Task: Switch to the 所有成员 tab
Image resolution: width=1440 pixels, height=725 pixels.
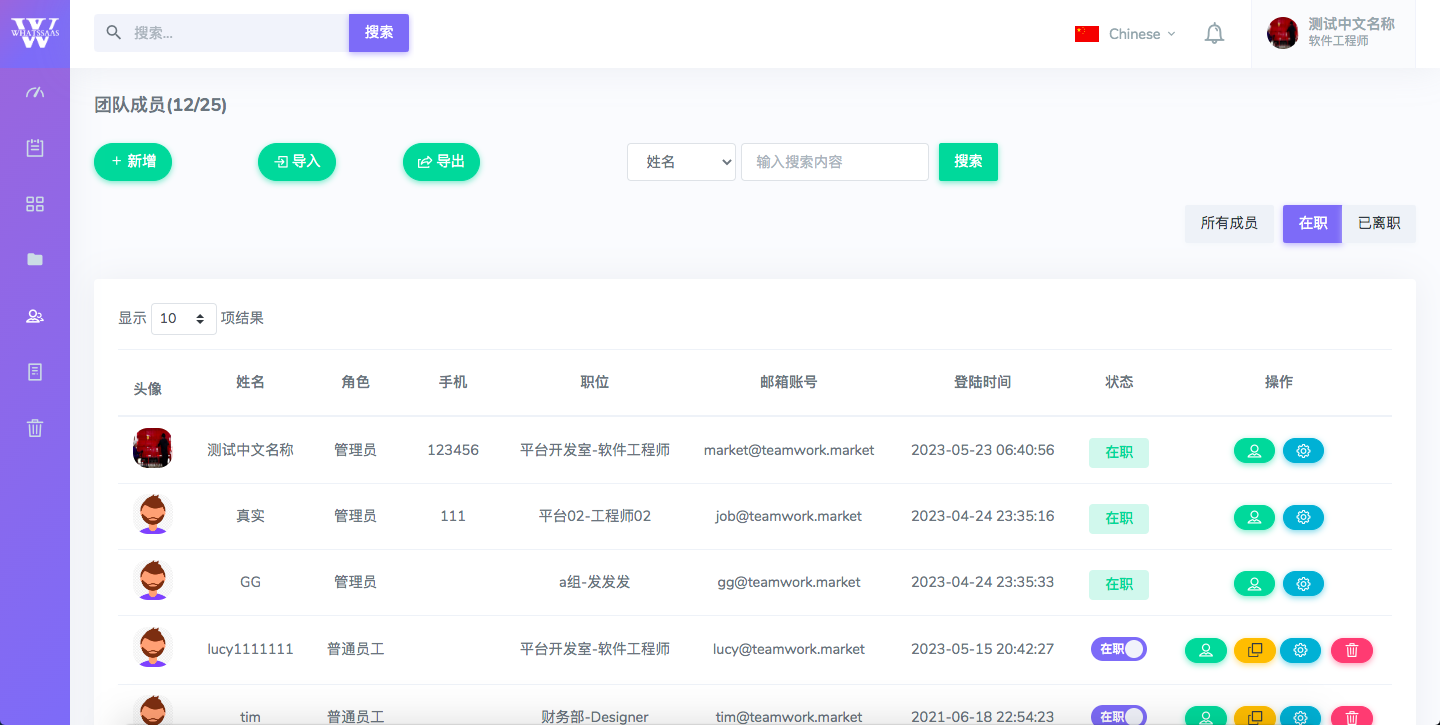Action: click(1229, 223)
